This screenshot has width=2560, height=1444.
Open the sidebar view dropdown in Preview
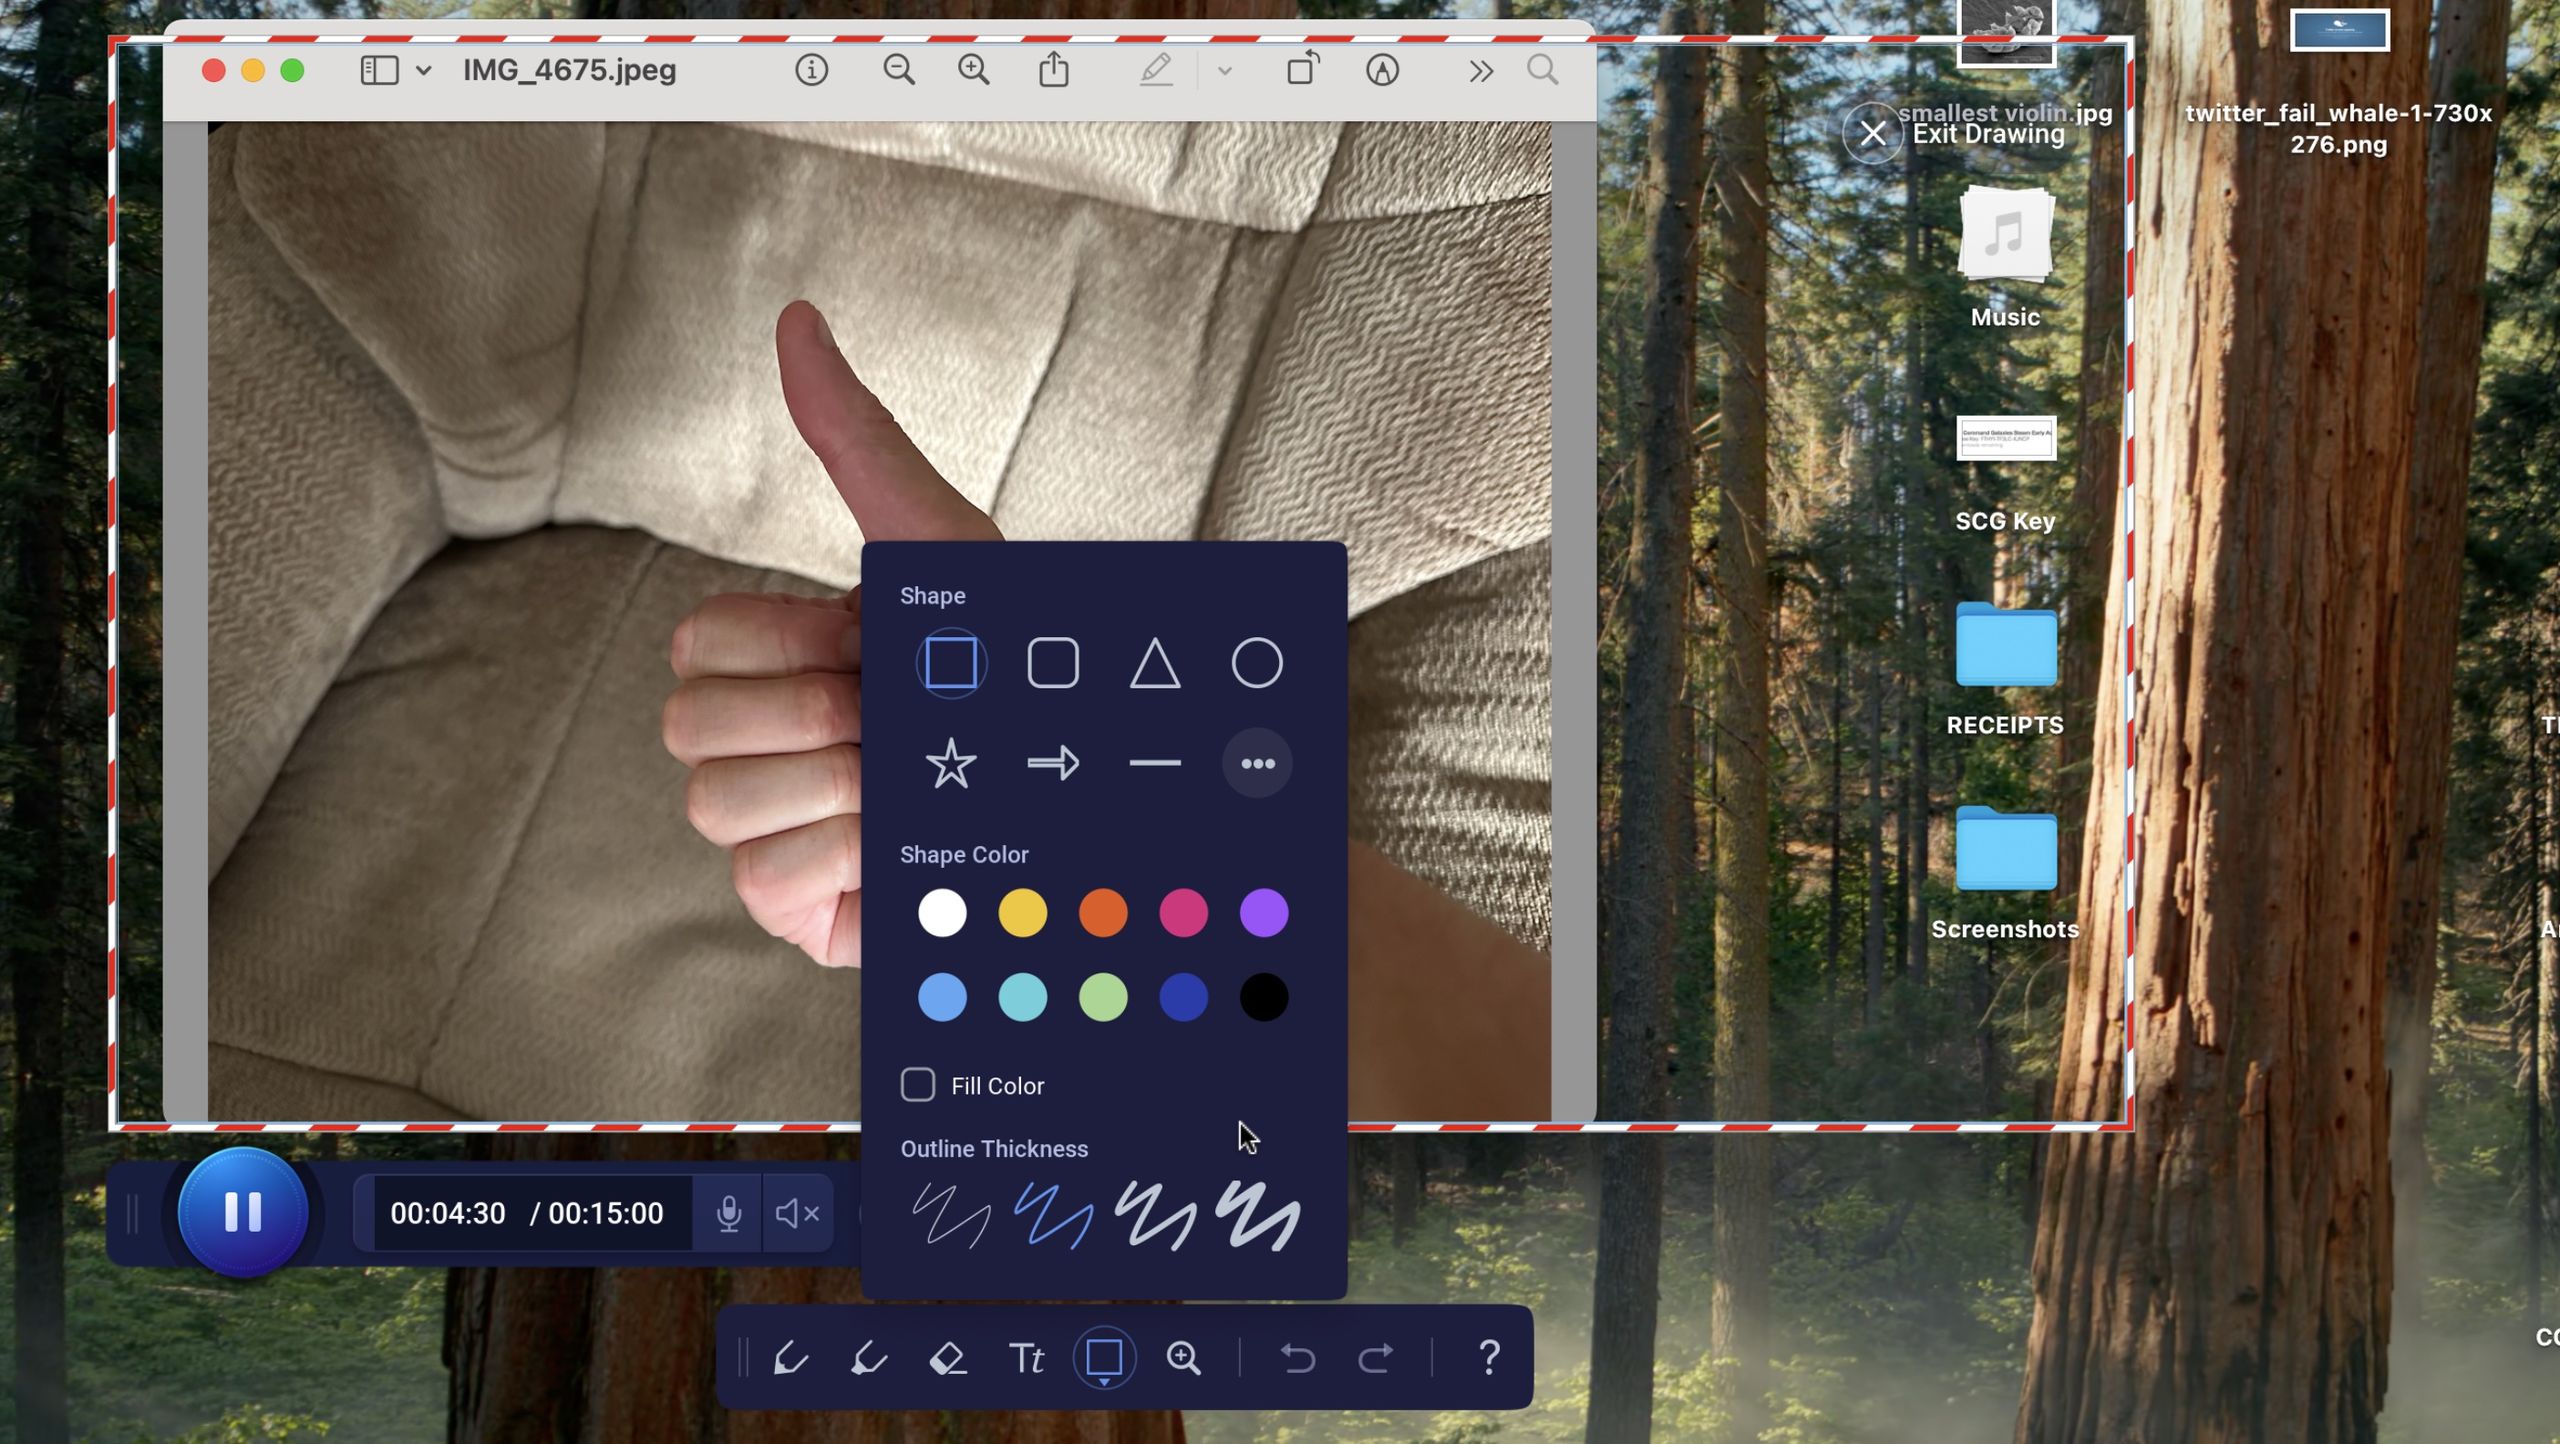click(423, 70)
